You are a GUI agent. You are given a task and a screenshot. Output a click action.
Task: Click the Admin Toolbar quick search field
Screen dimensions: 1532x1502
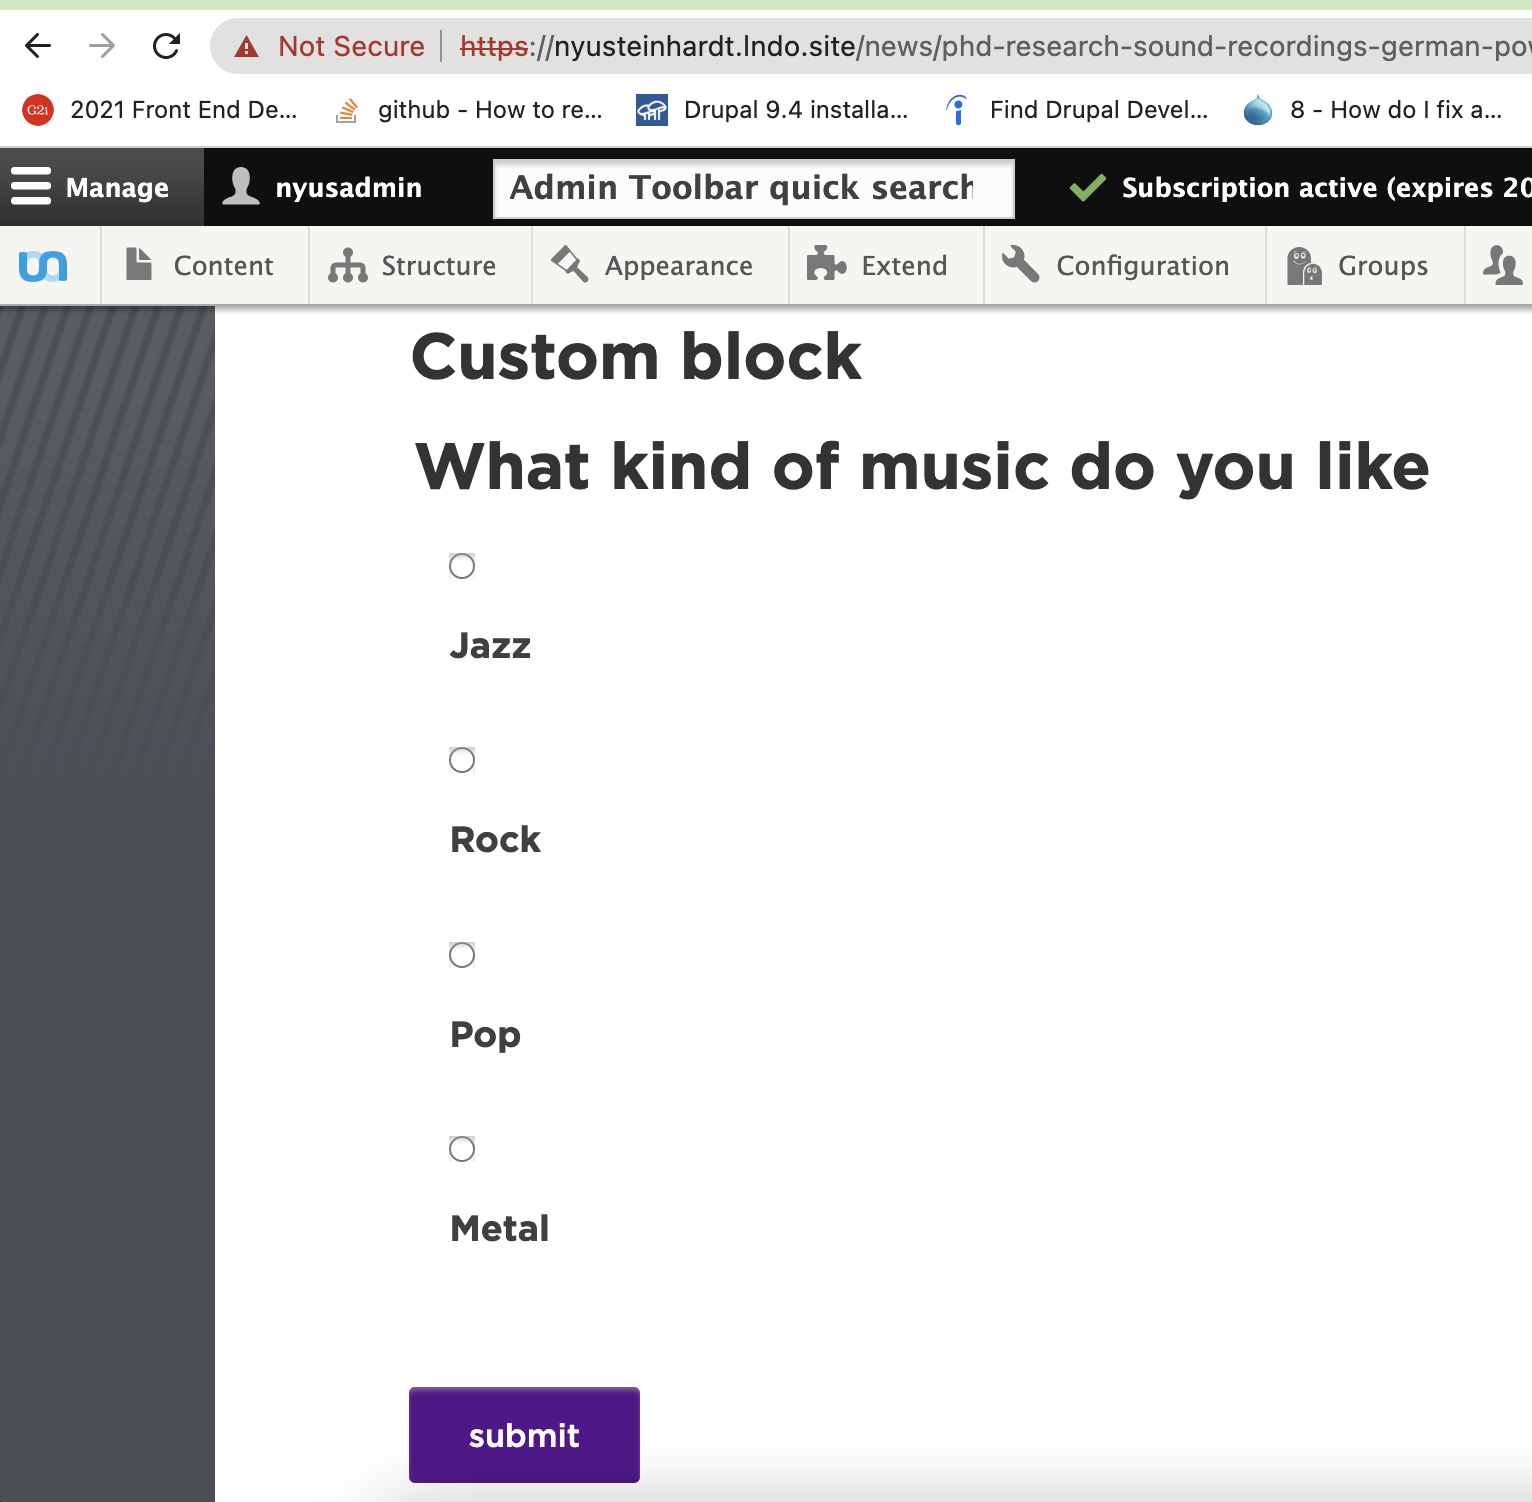752,188
